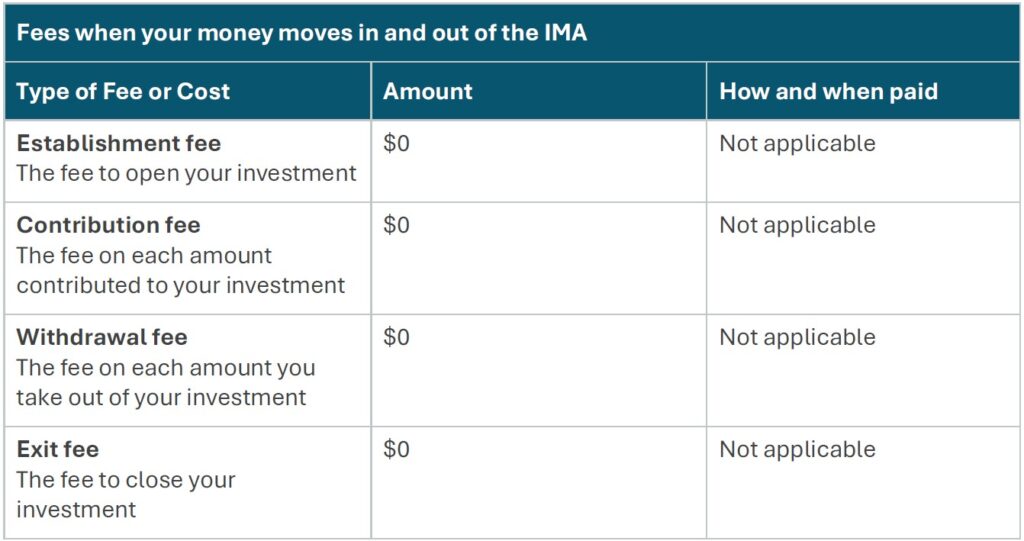Click the $0 amount for Exit fee
Viewport: 1024px width, 541px height.
(396, 449)
